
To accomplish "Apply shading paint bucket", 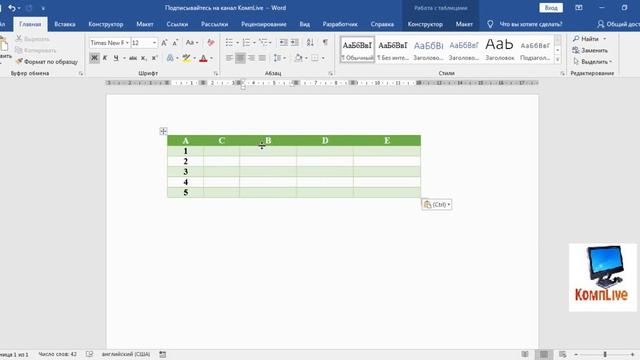I will point(298,58).
